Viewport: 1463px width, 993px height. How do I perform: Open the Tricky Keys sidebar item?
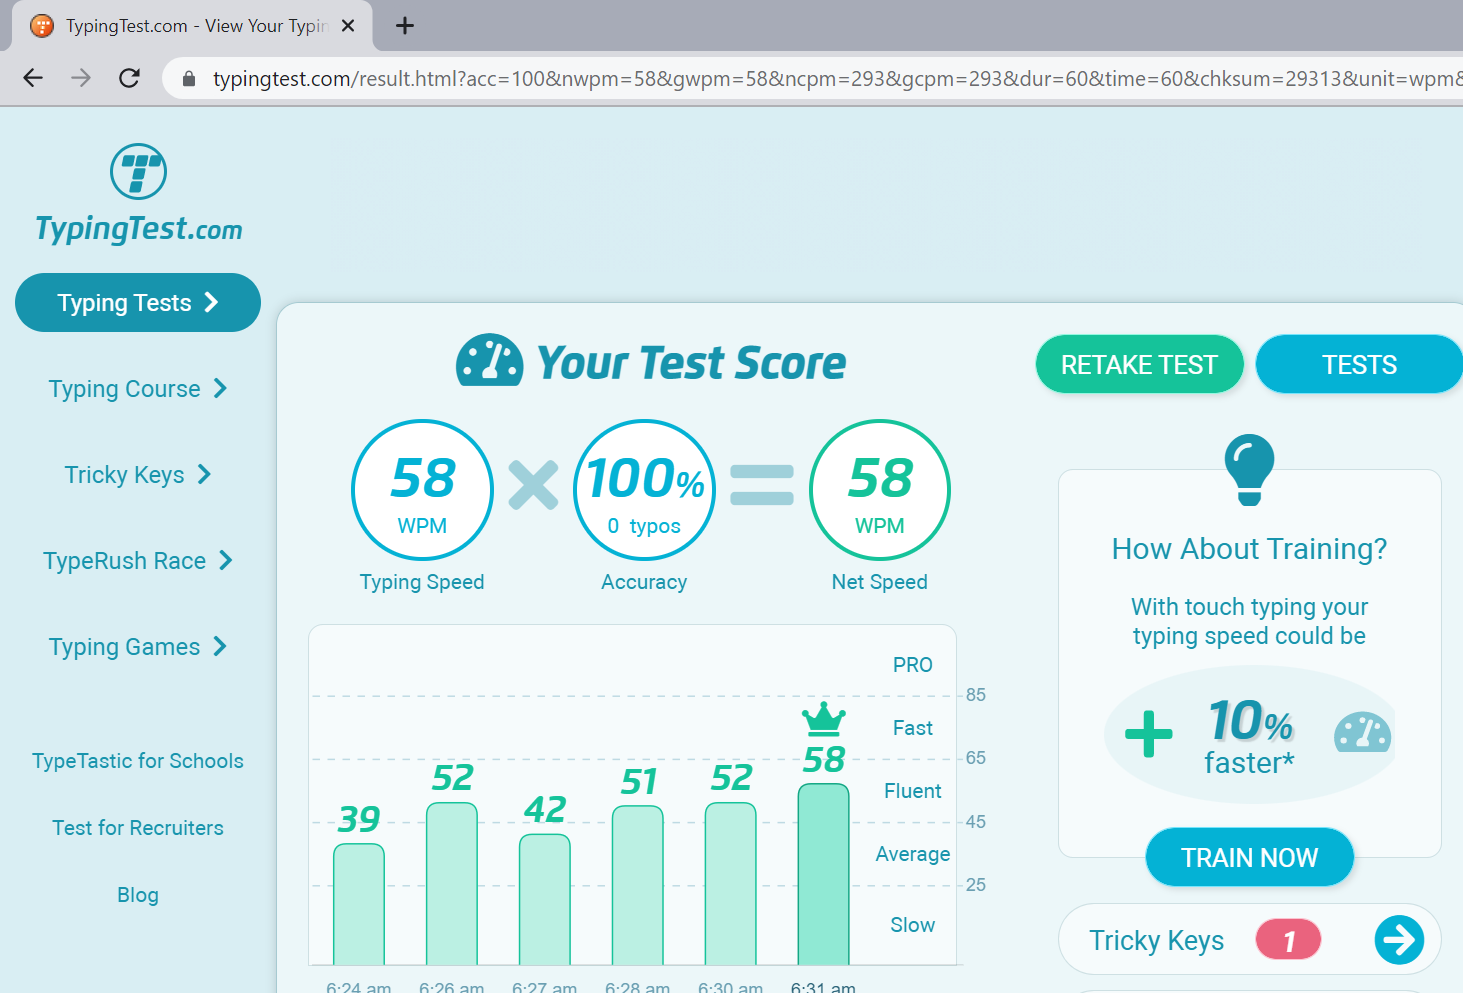click(x=138, y=474)
